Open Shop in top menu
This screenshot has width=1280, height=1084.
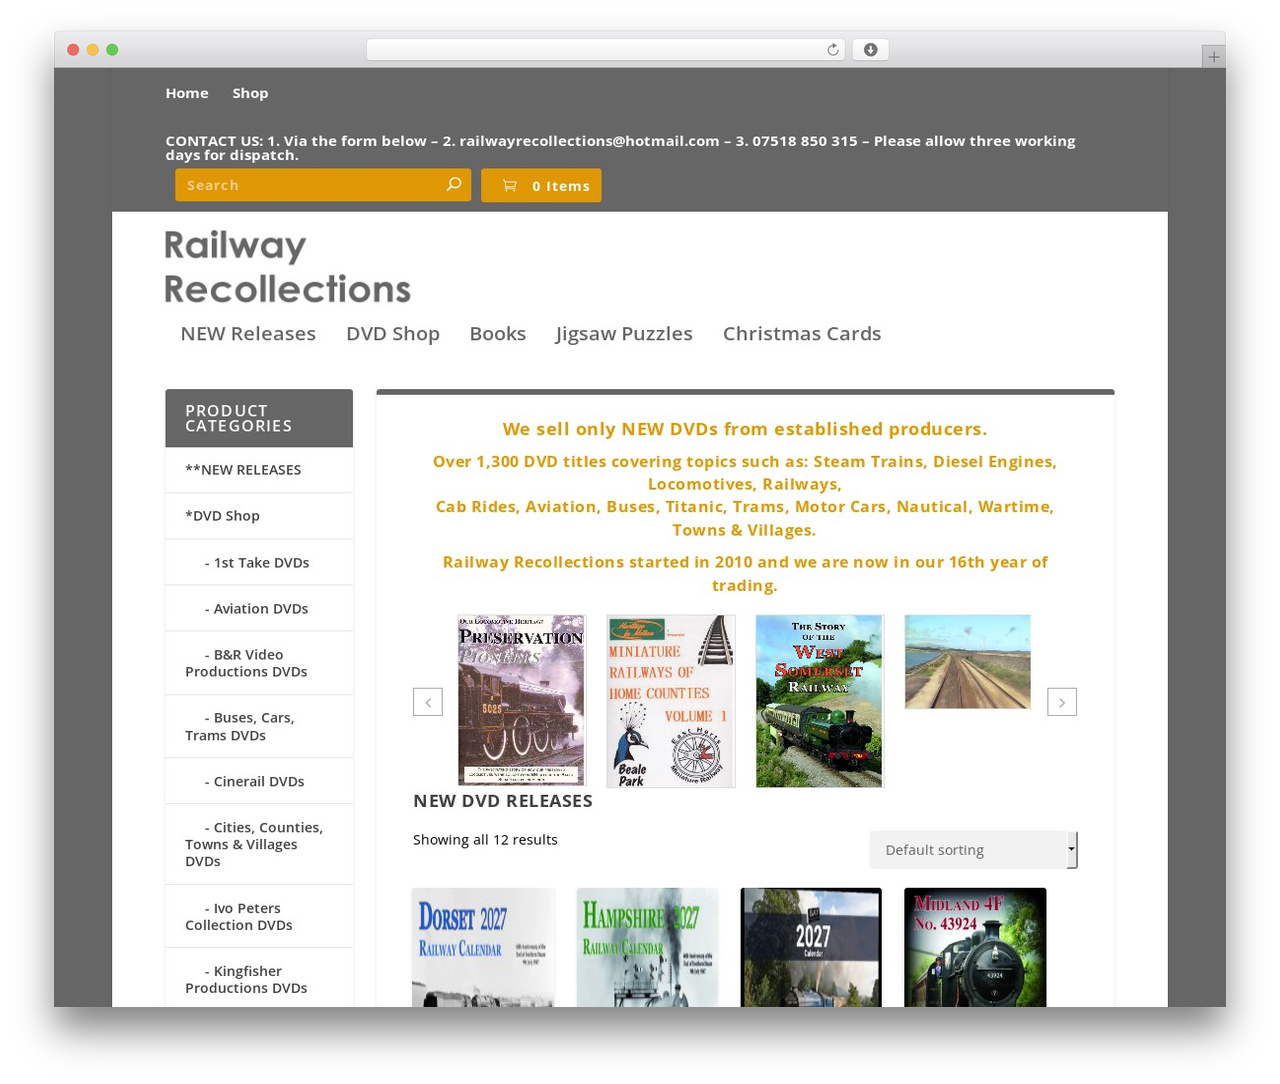pyautogui.click(x=250, y=93)
